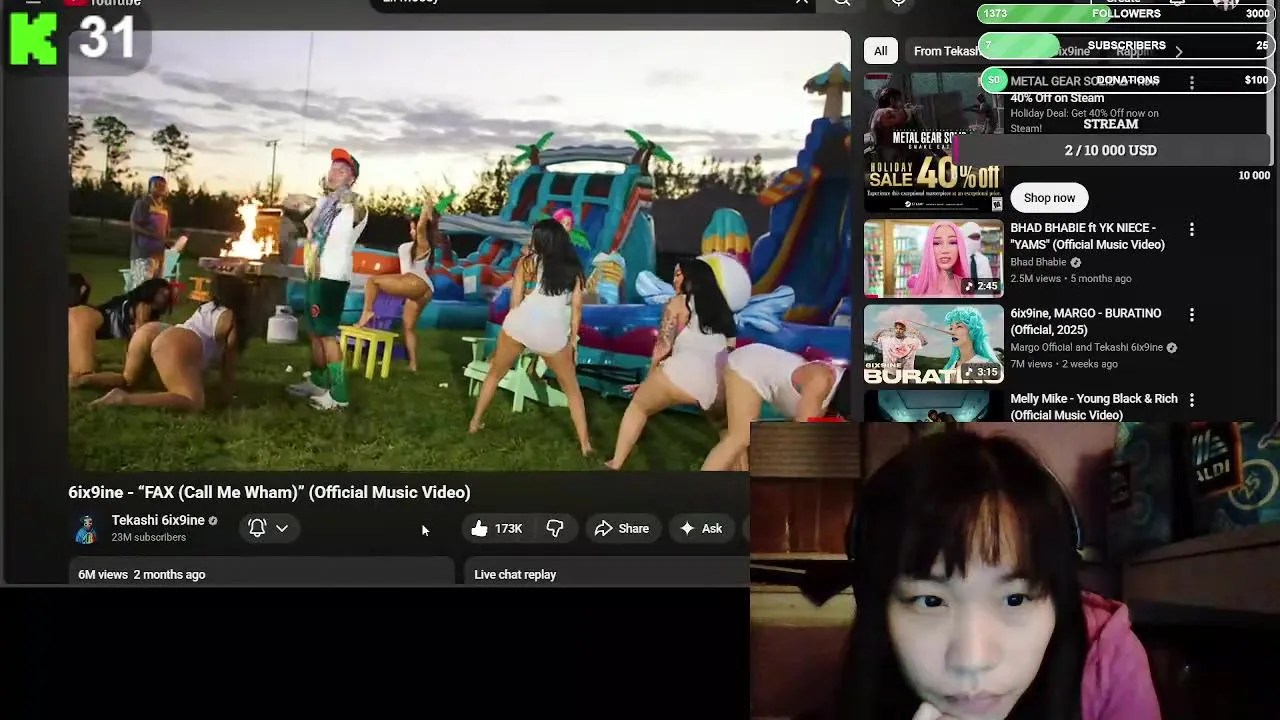Expand the notification options chevron

click(282, 528)
